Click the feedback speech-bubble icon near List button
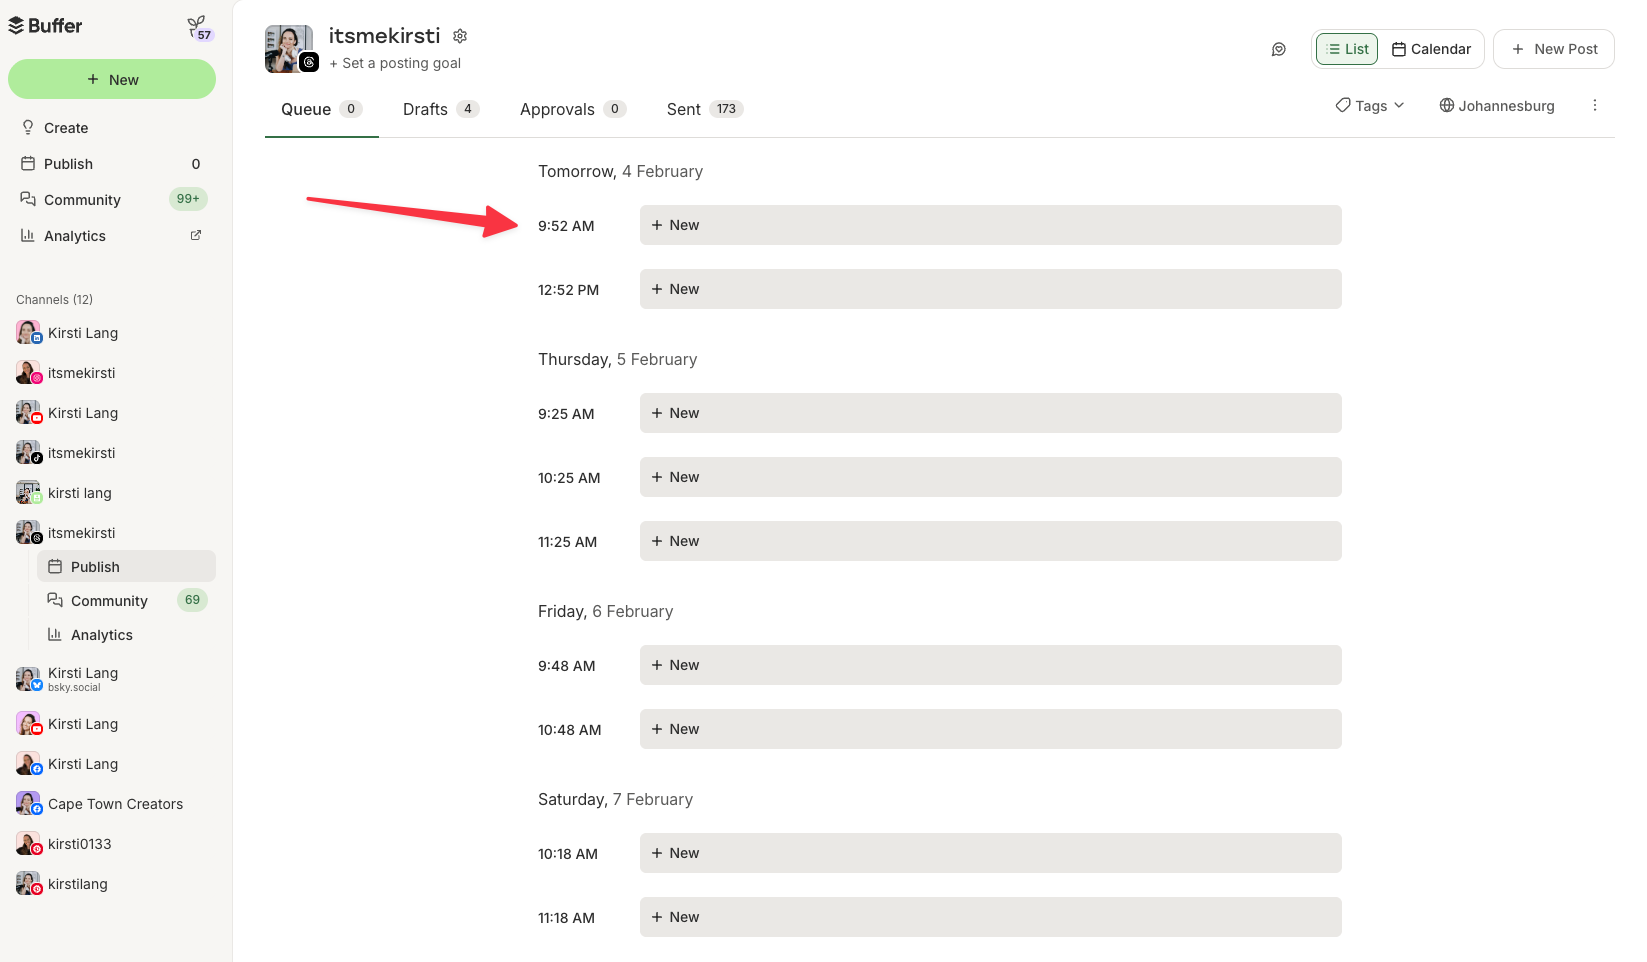This screenshot has width=1647, height=962. pos(1278,48)
